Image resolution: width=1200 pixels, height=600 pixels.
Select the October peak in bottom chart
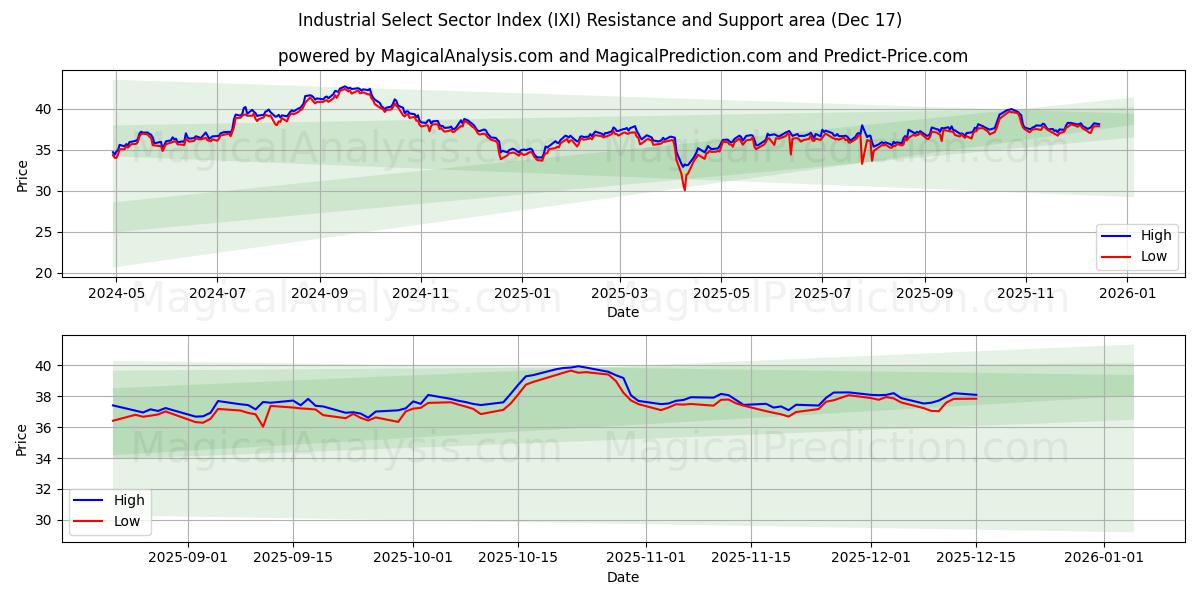point(575,367)
